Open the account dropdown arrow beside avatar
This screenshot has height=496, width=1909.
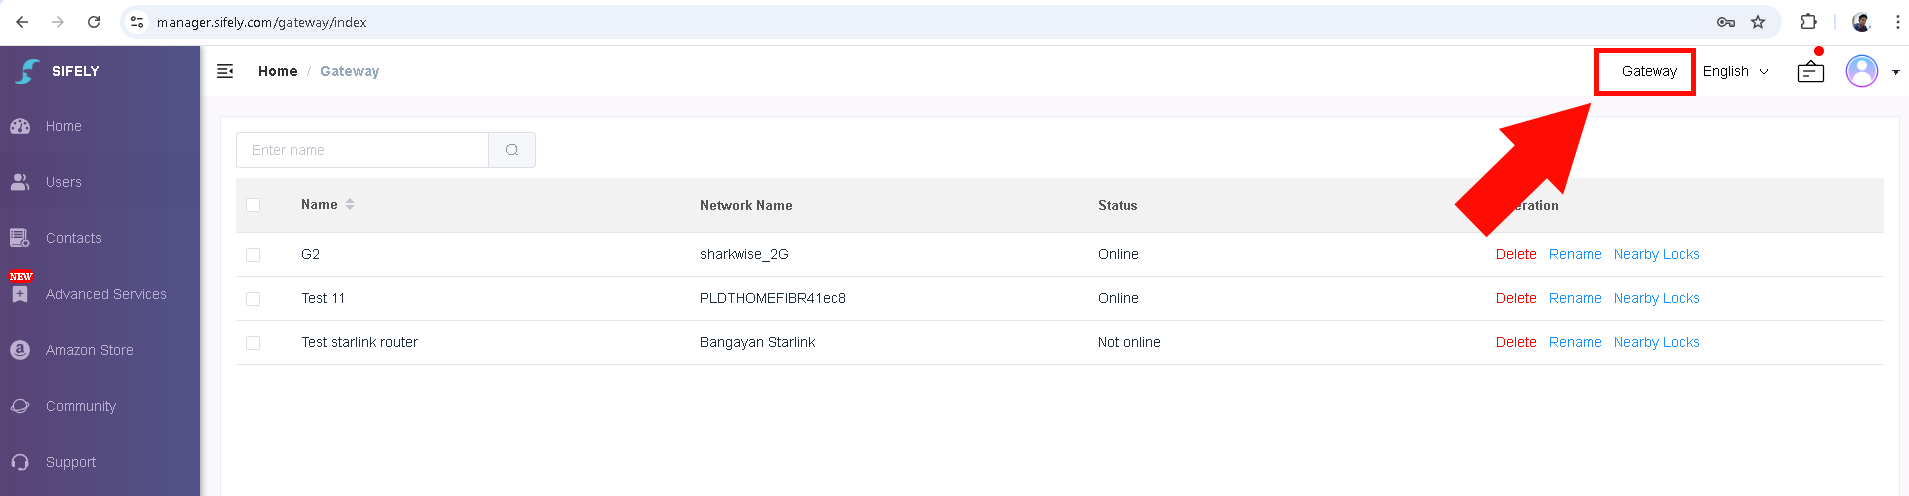click(x=1896, y=72)
